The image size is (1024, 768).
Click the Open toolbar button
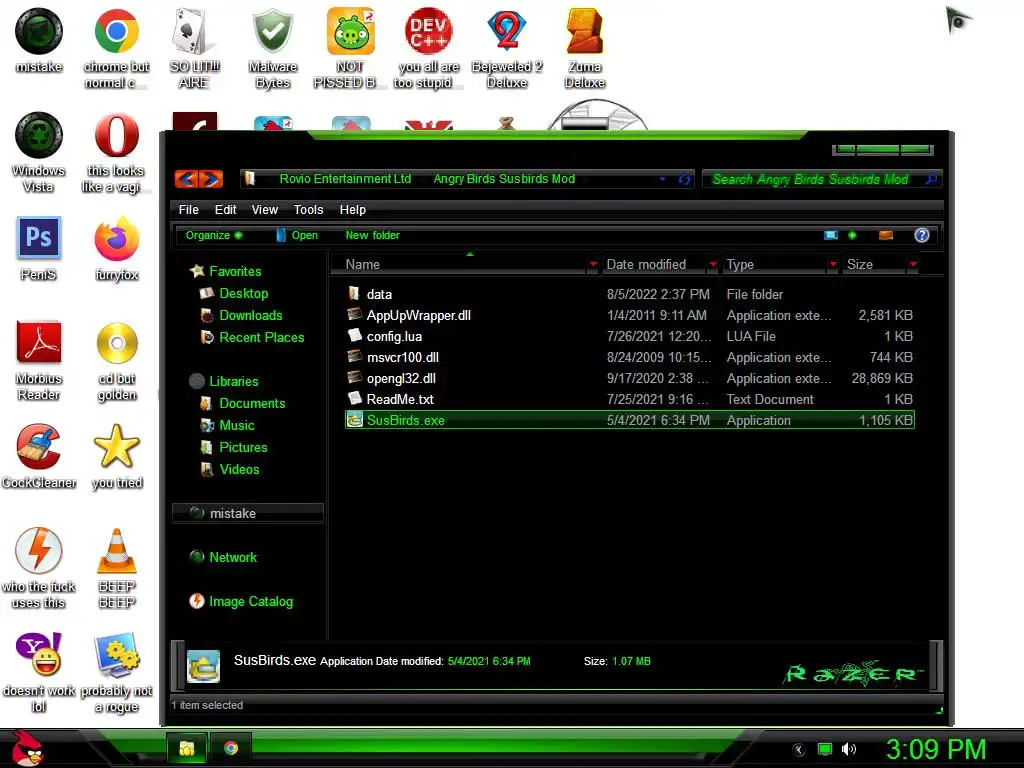click(x=297, y=235)
